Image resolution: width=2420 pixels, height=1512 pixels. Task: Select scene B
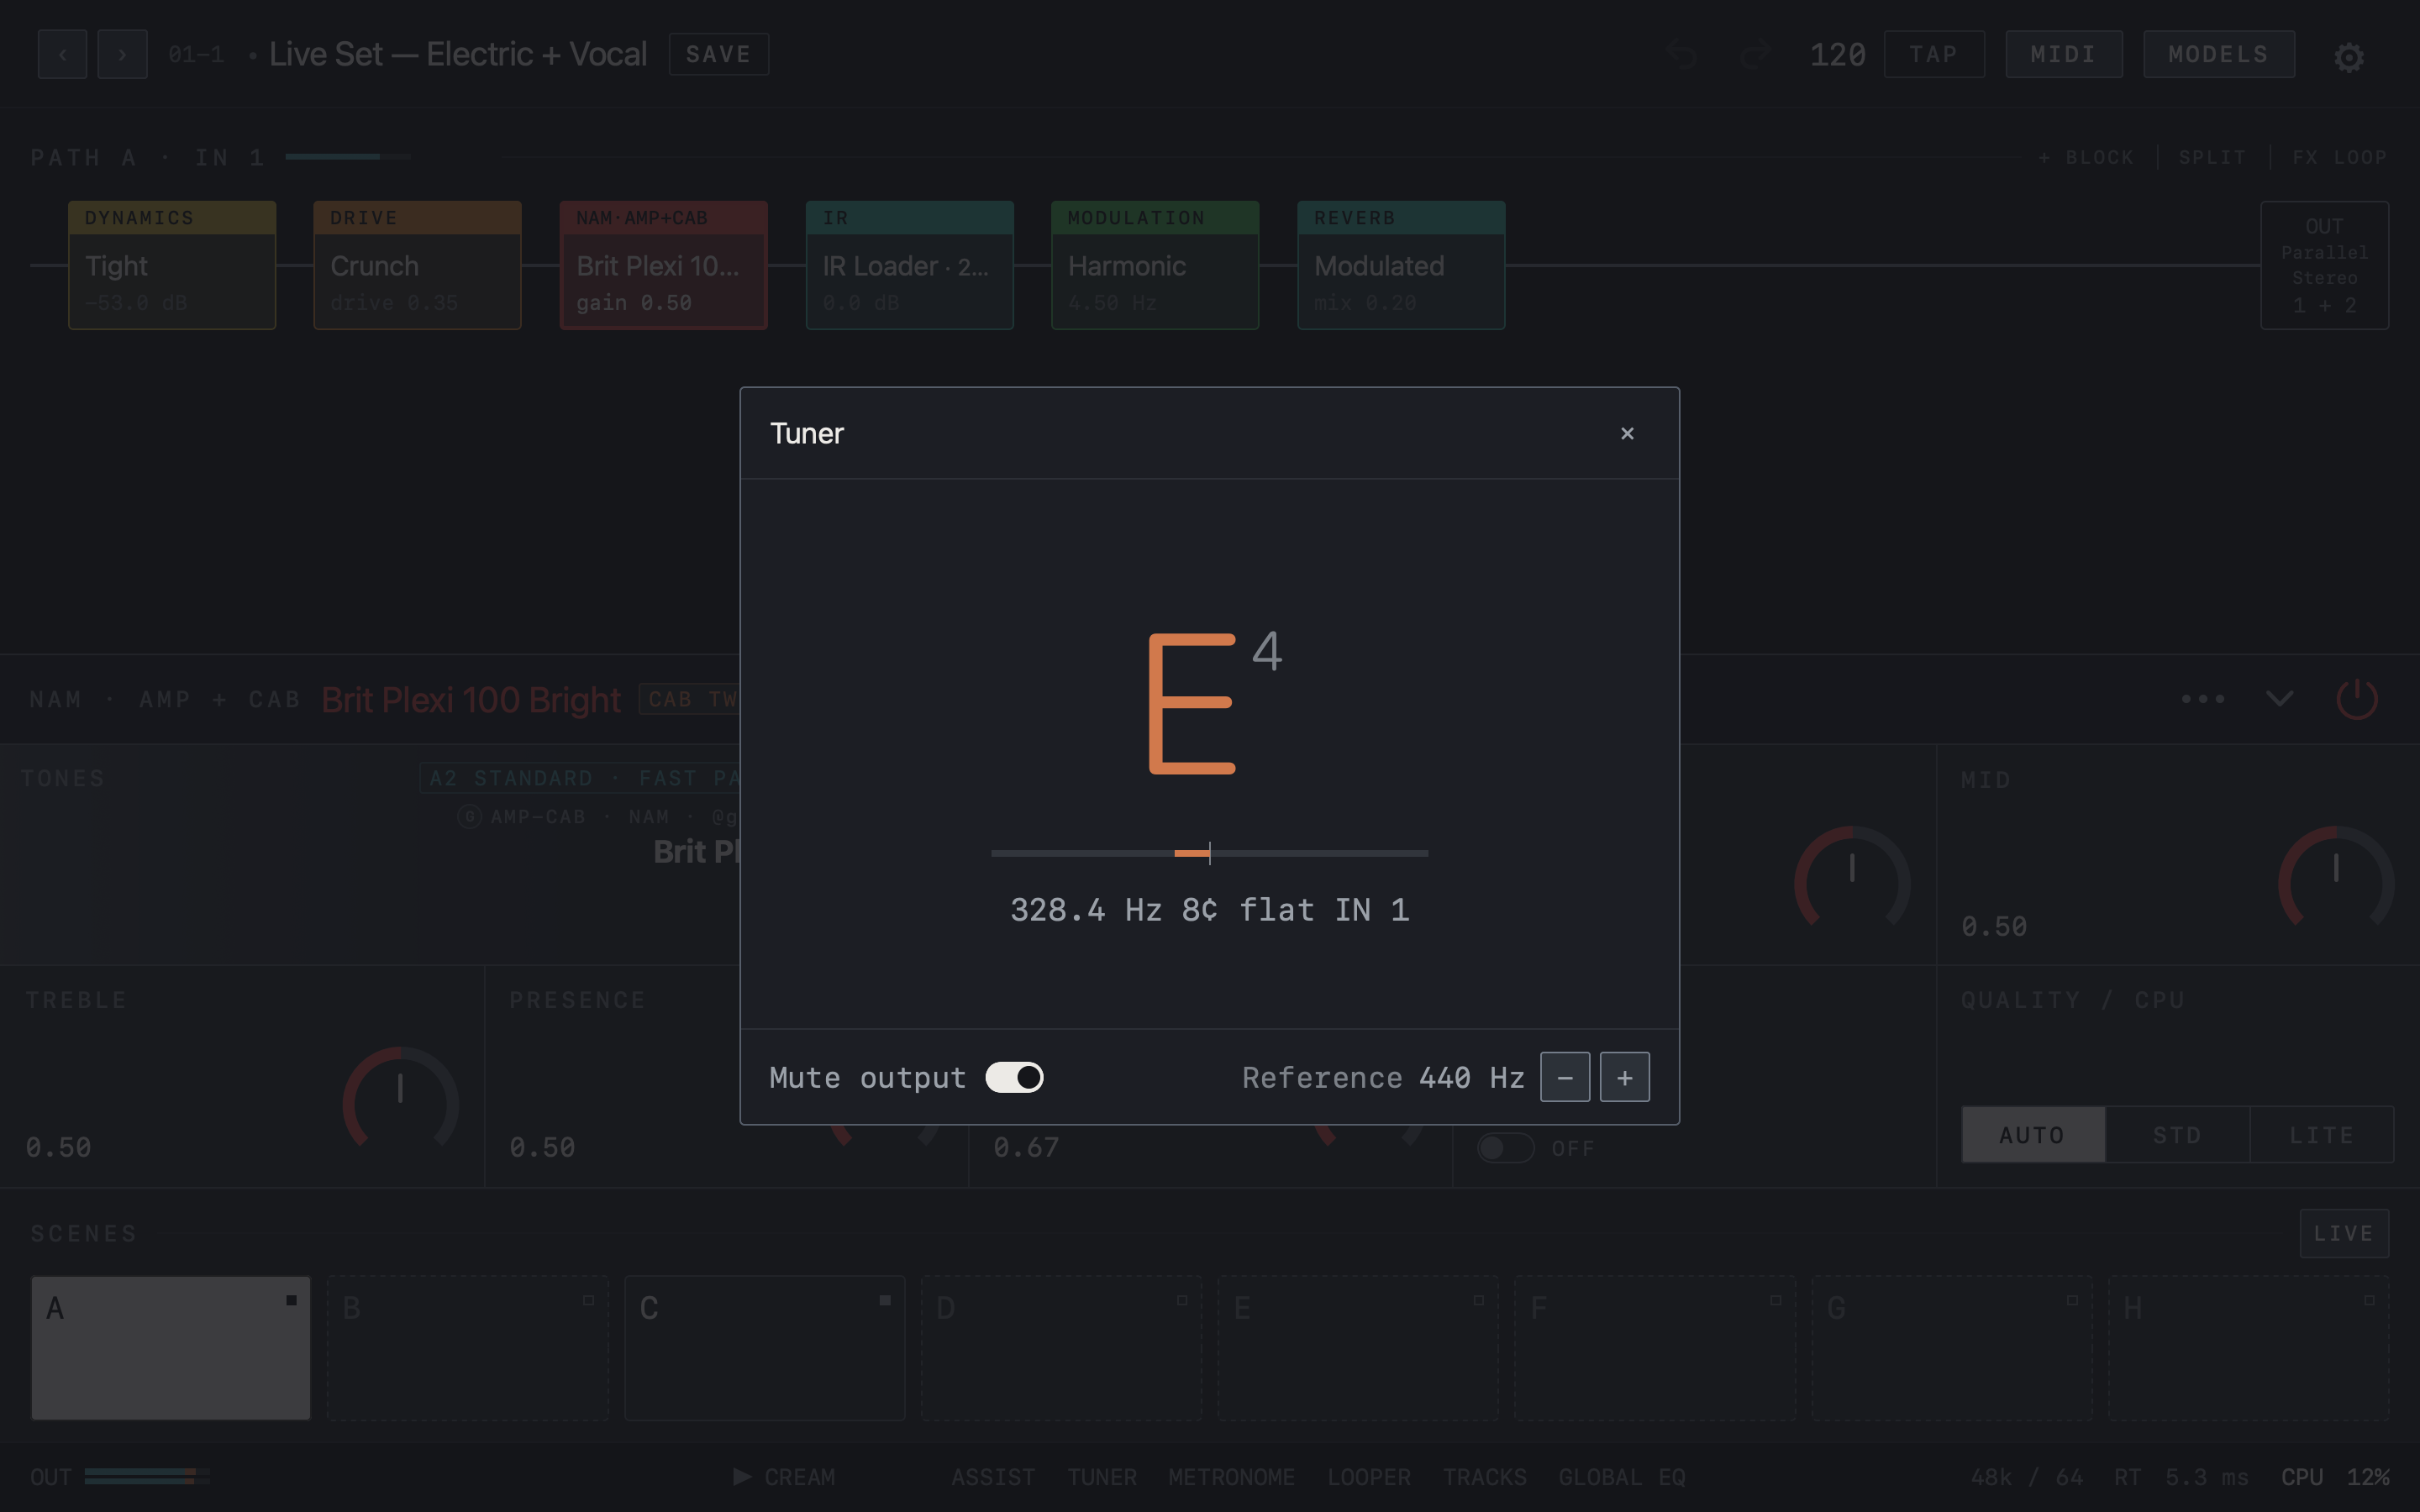467,1347
